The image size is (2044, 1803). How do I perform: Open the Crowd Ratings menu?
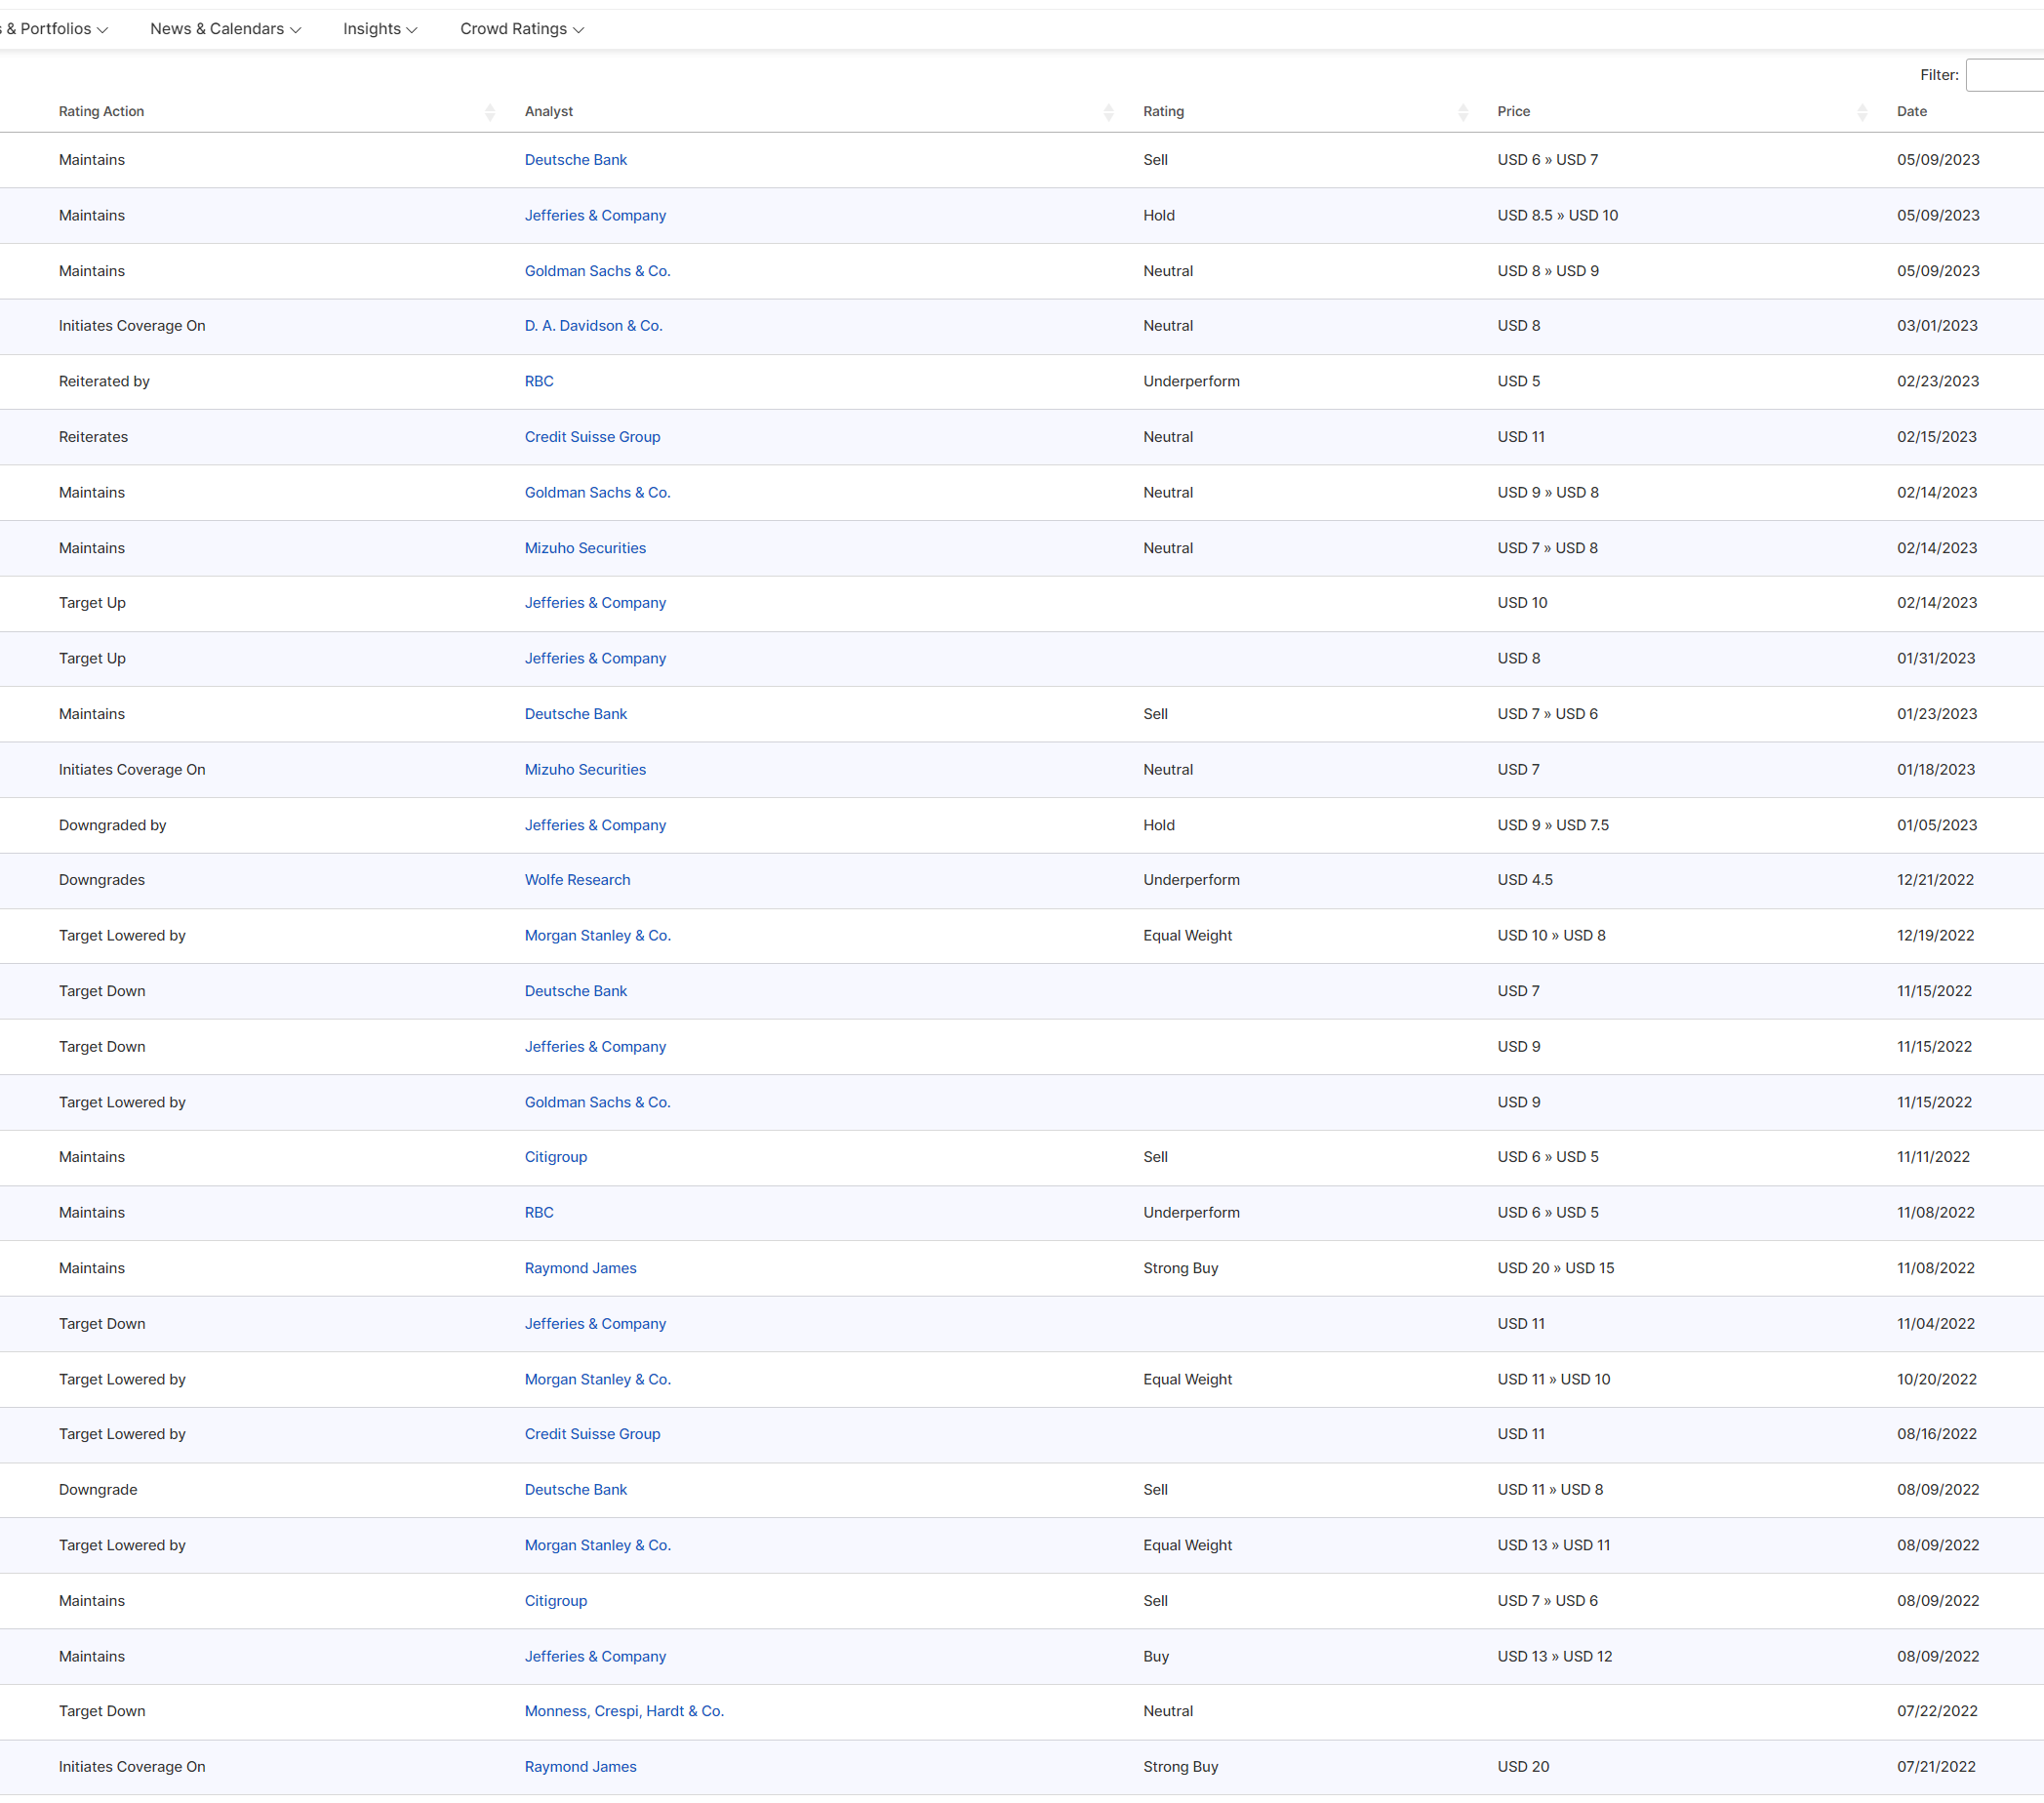[x=522, y=29]
